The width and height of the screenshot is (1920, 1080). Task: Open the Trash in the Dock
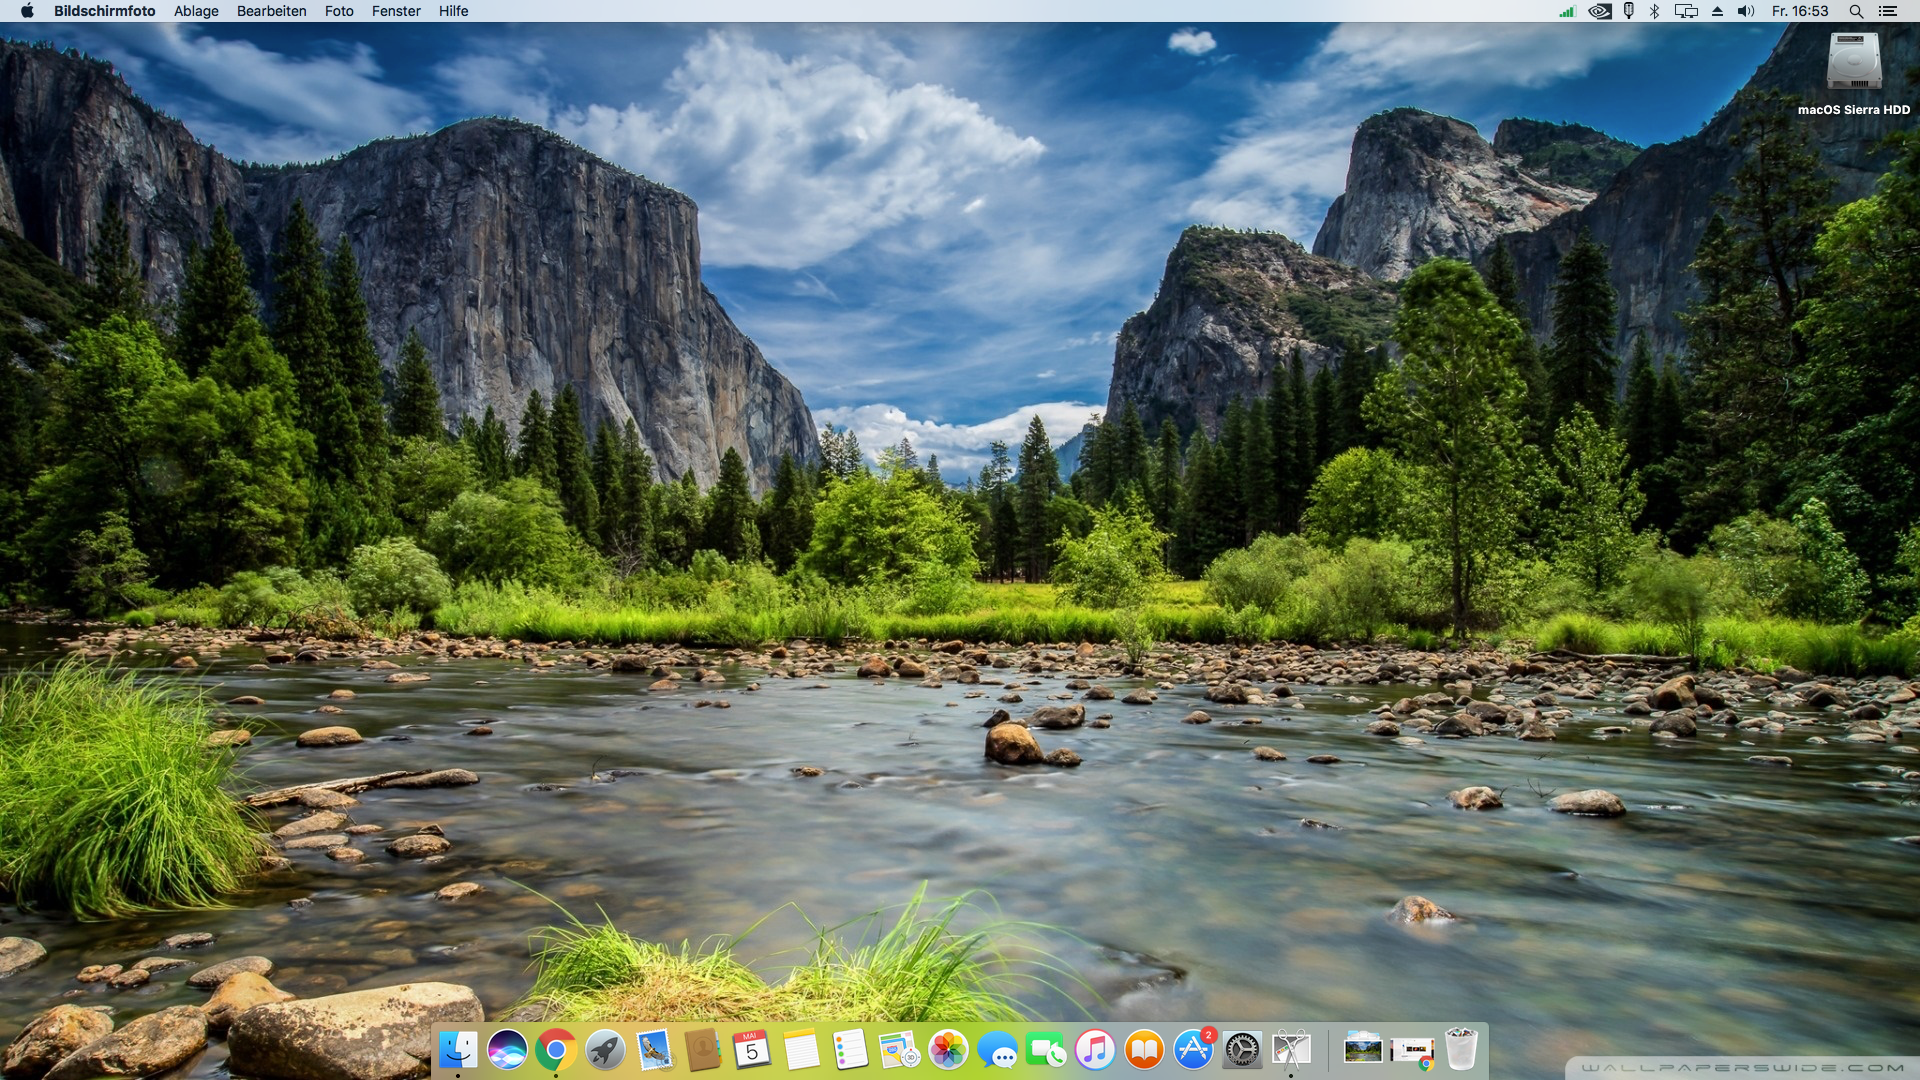click(x=1461, y=1050)
